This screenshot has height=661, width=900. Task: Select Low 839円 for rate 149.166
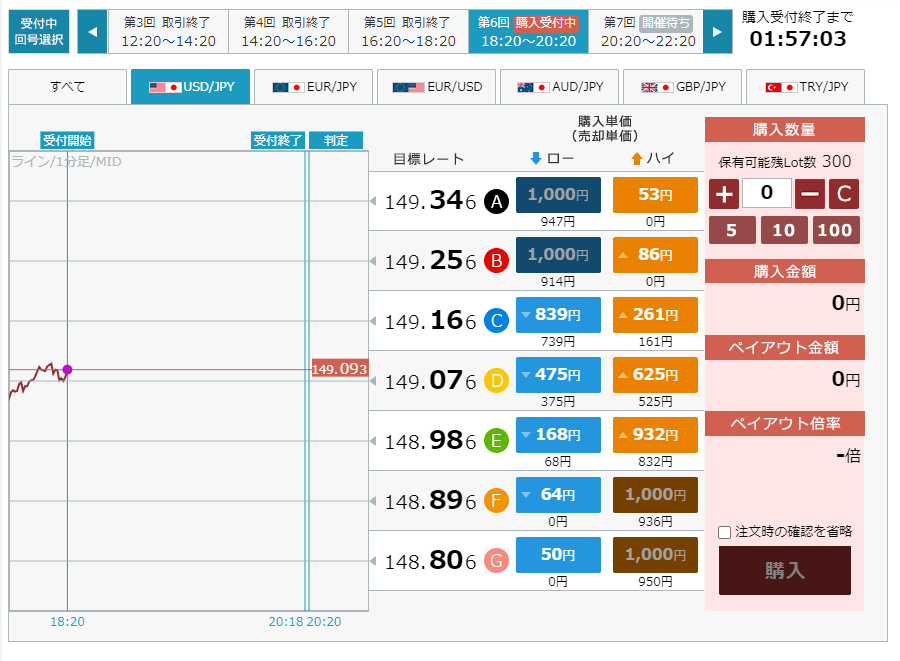pos(558,314)
